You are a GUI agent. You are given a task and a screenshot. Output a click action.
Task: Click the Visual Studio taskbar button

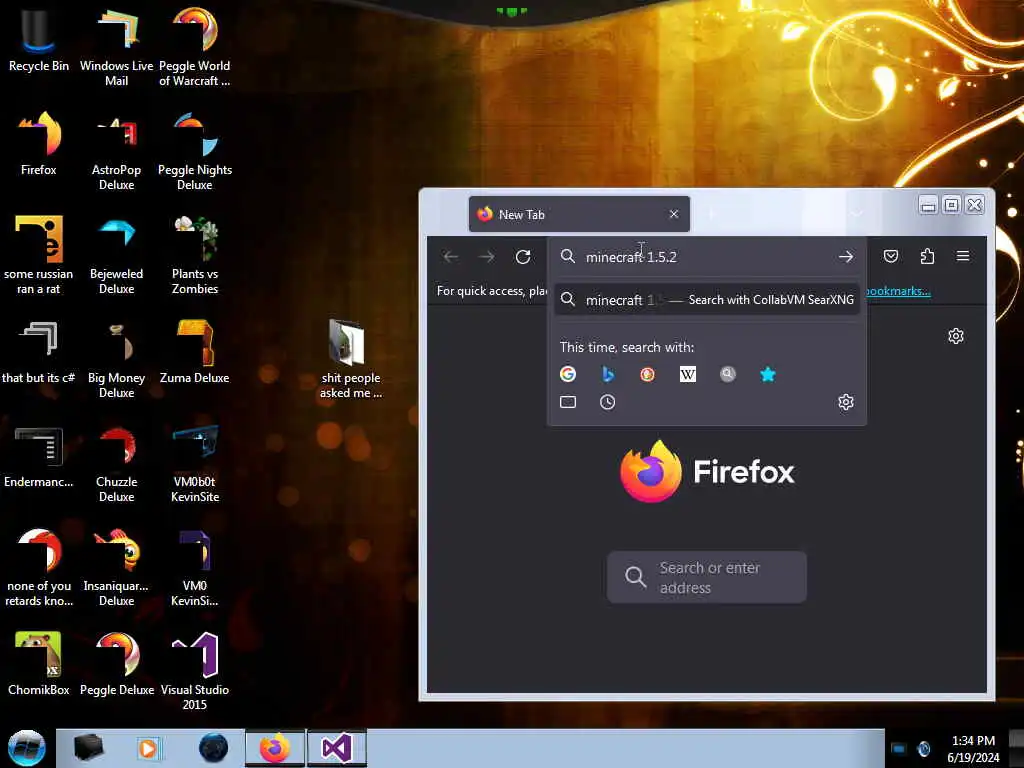pyautogui.click(x=337, y=748)
